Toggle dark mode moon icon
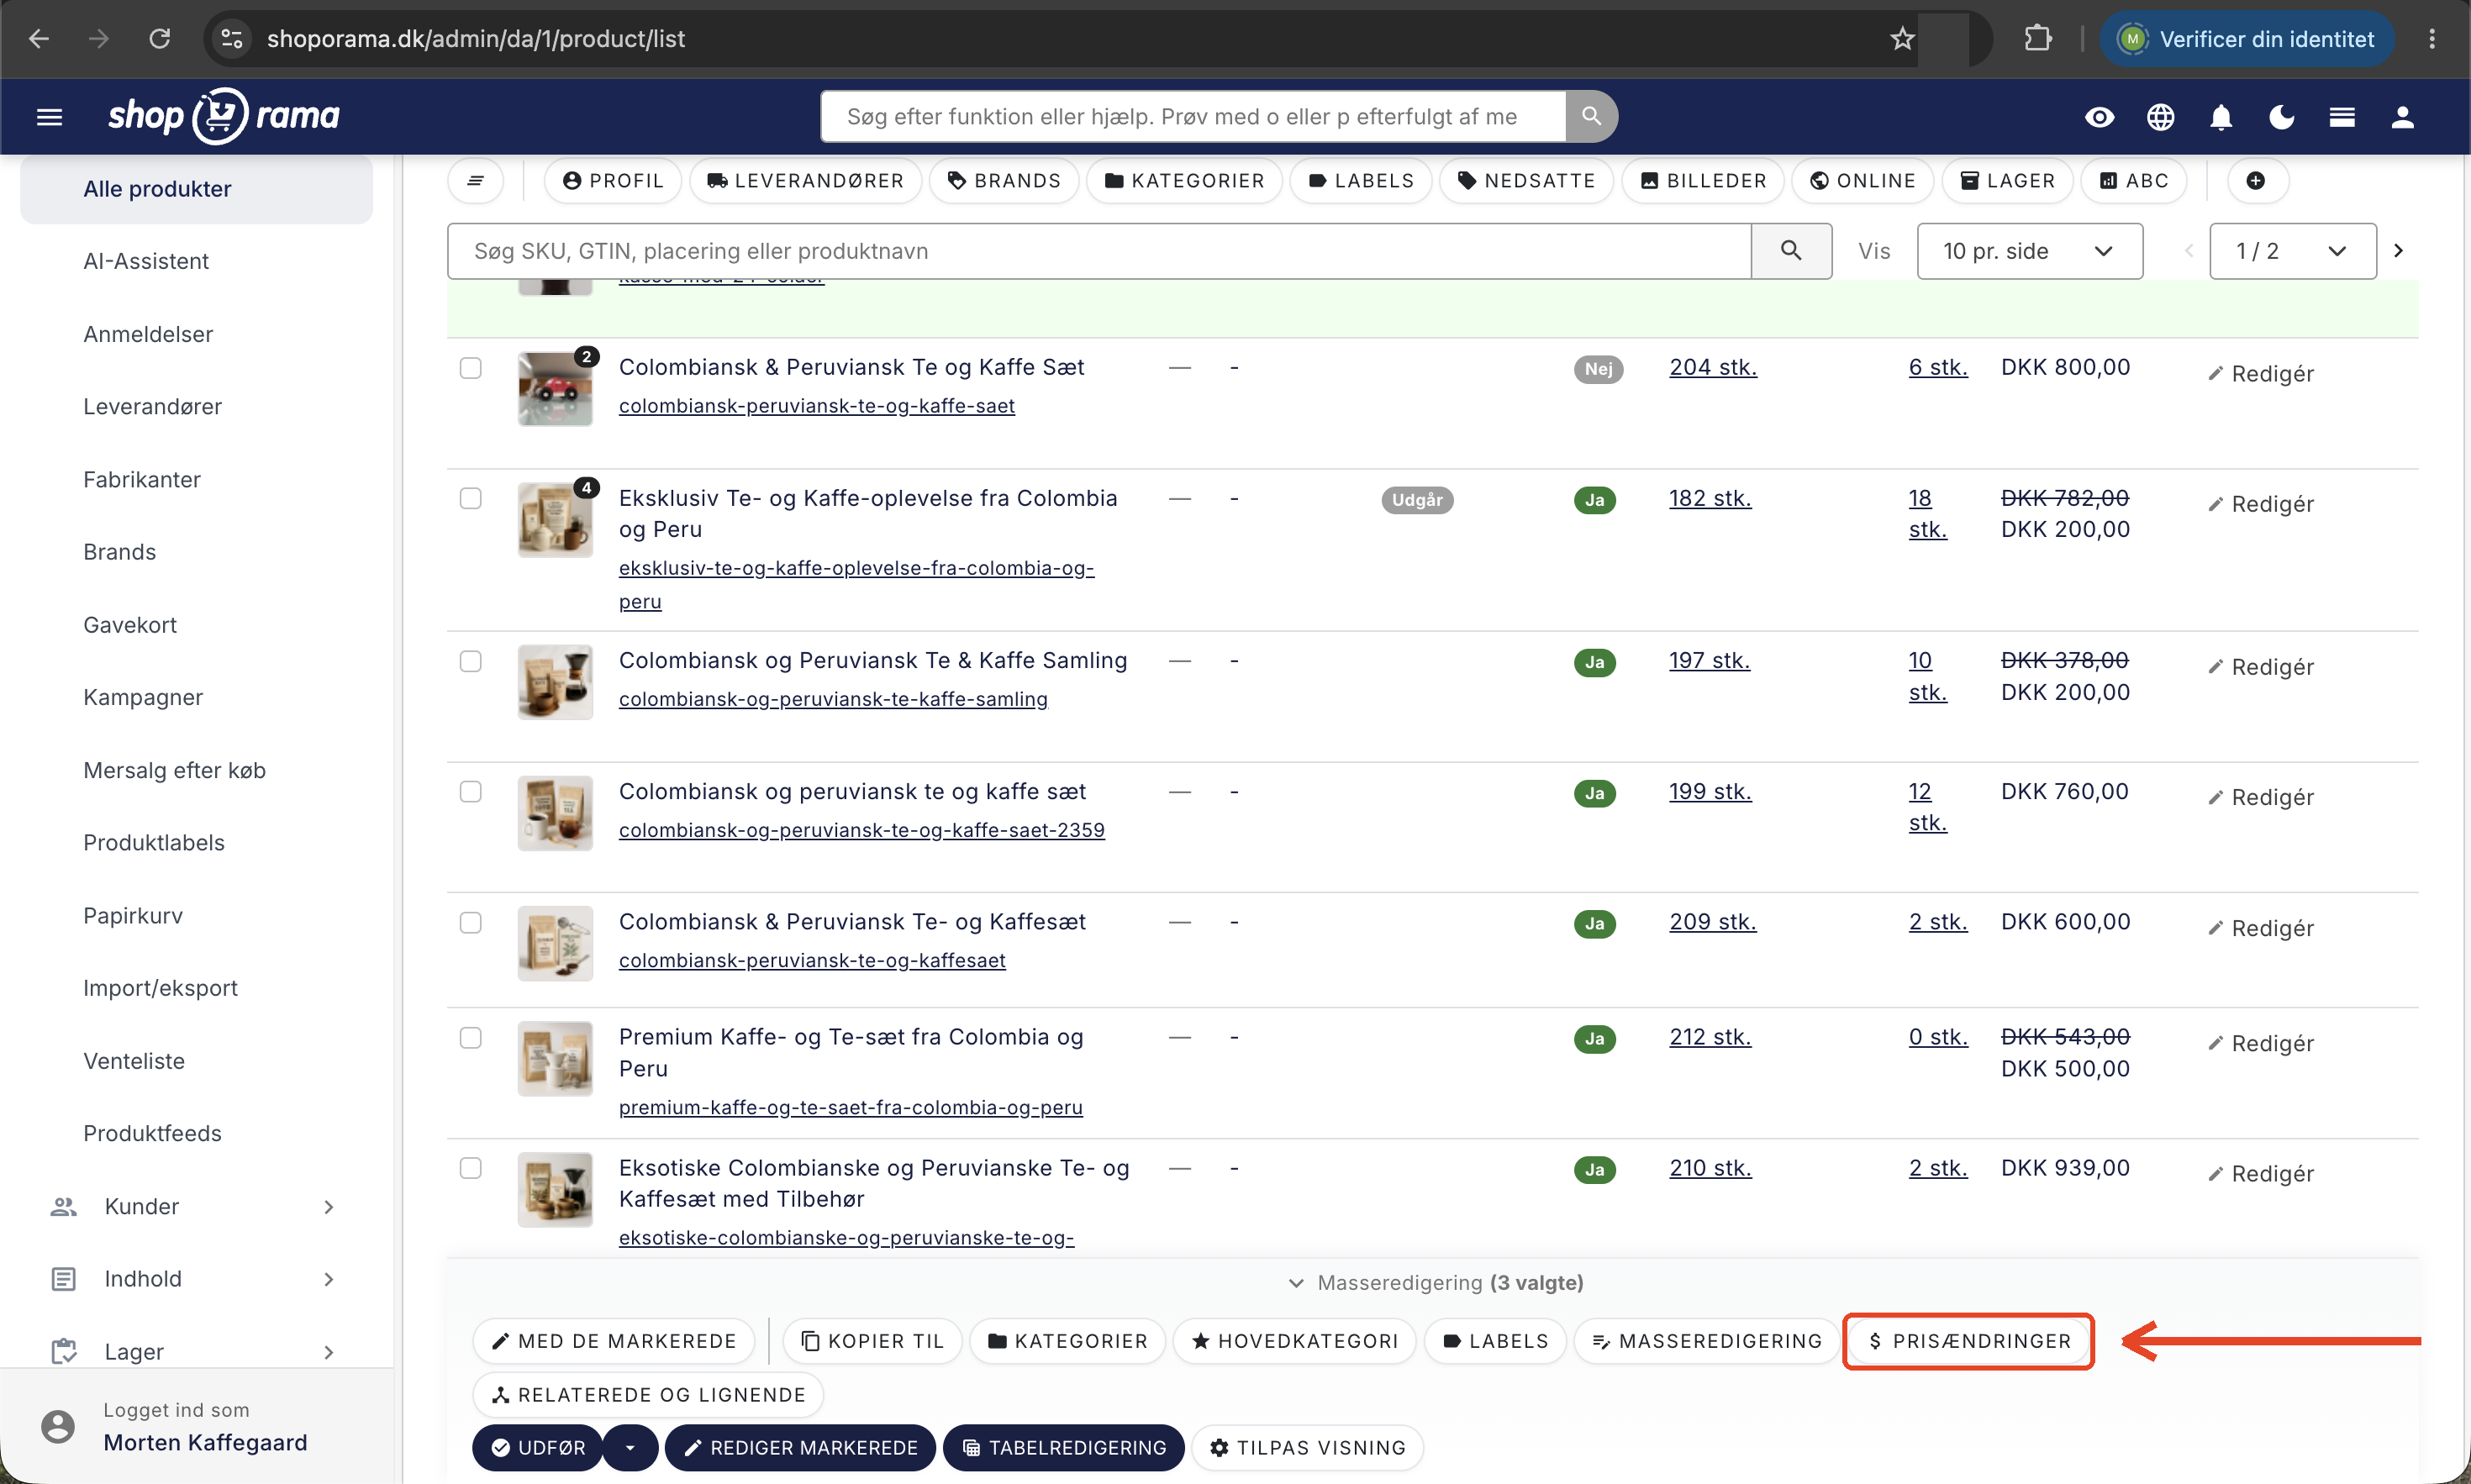 2281,117
